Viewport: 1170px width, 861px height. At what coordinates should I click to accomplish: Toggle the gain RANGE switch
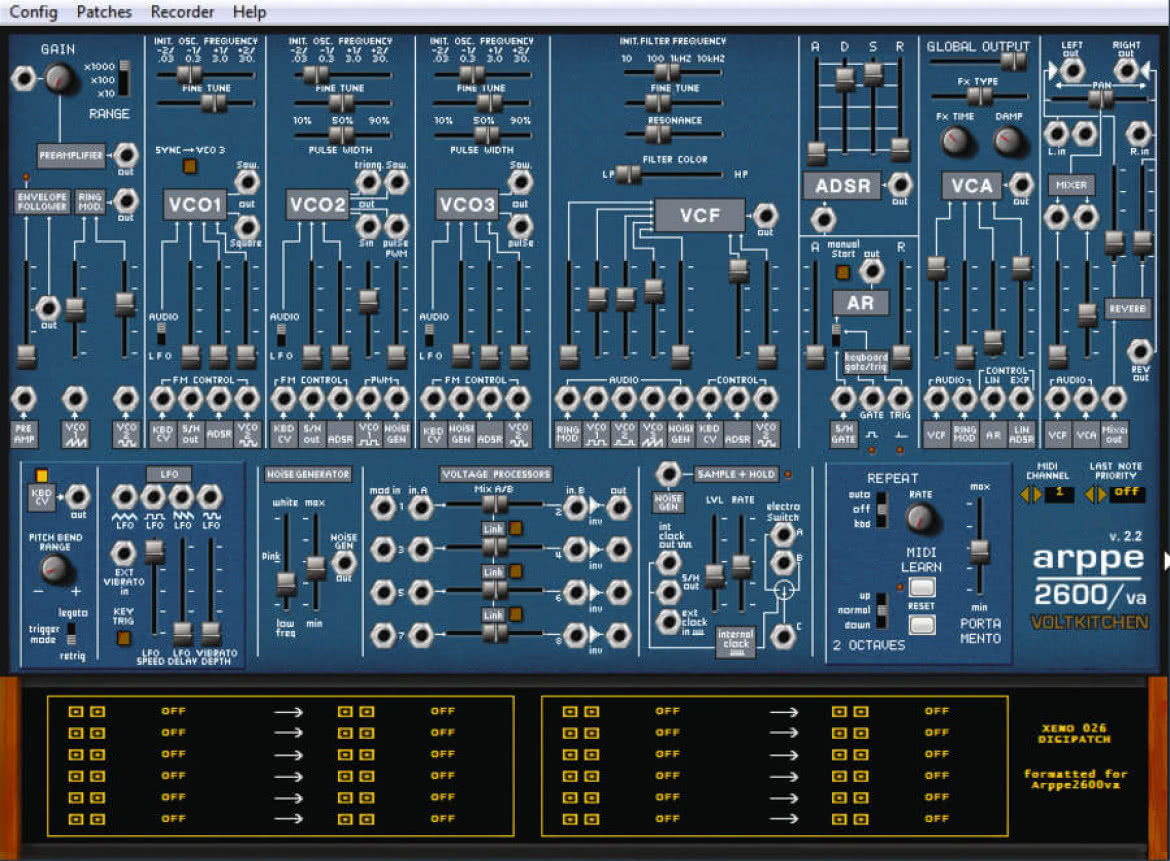tap(124, 78)
